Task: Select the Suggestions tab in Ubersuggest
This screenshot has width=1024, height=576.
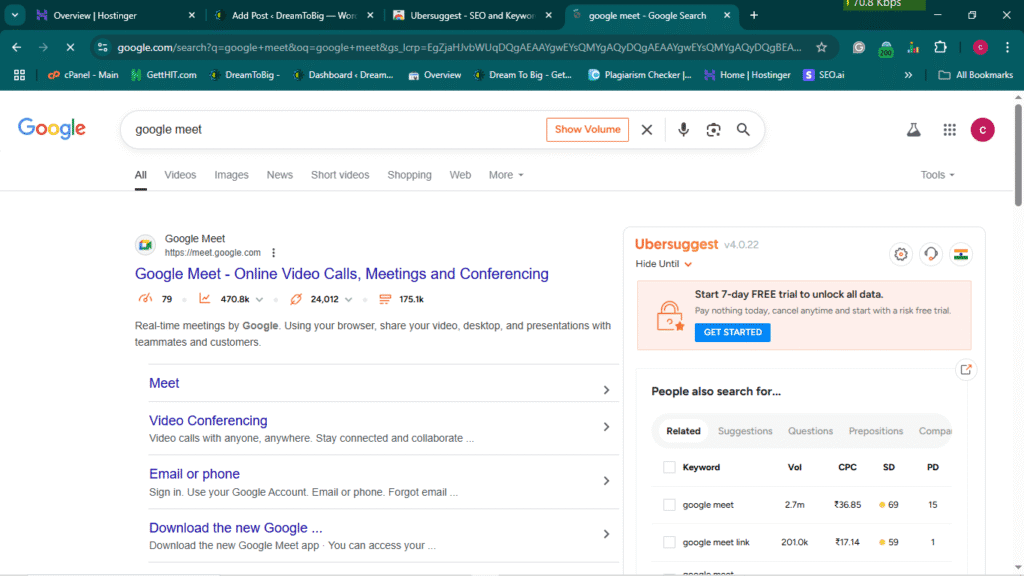Action: tap(745, 431)
